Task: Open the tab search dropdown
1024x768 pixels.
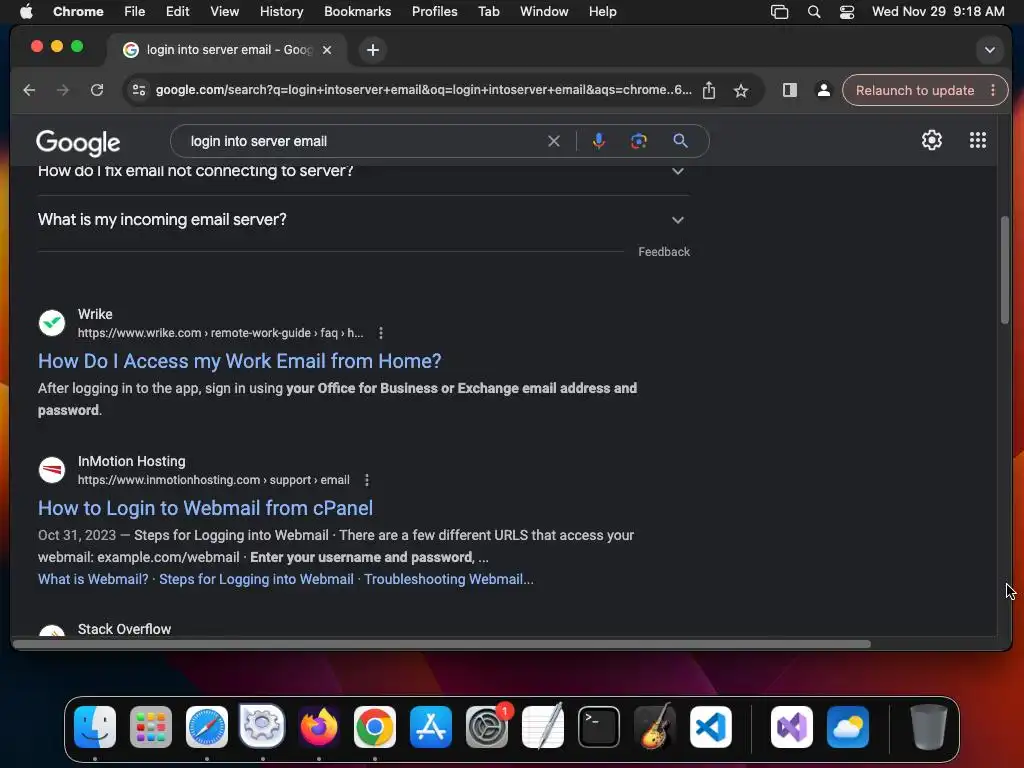Action: pyautogui.click(x=990, y=50)
